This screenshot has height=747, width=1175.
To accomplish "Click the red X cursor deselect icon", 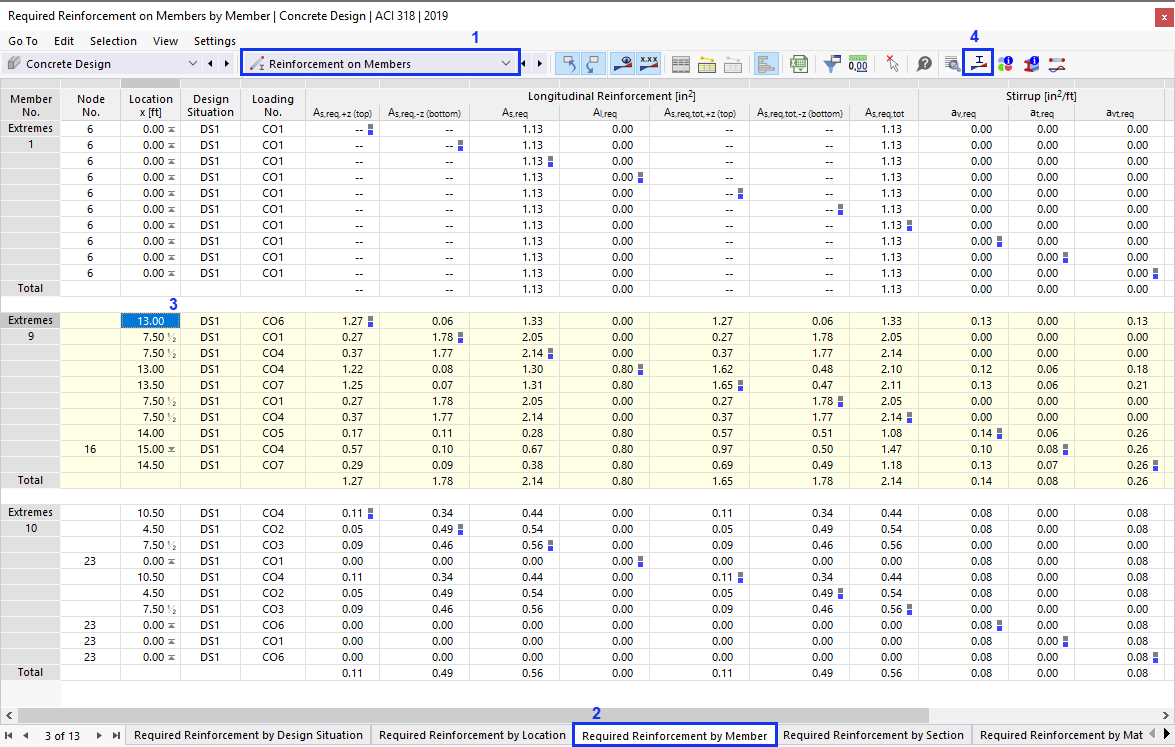I will 892,63.
